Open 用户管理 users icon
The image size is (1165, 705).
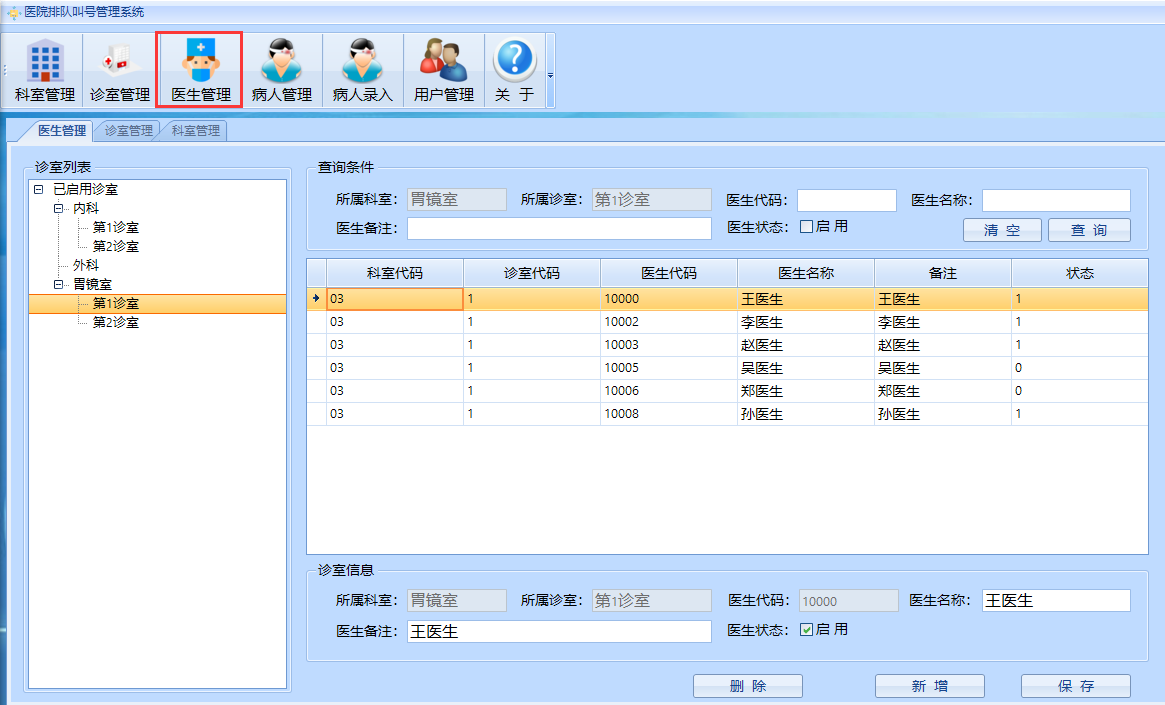[444, 71]
